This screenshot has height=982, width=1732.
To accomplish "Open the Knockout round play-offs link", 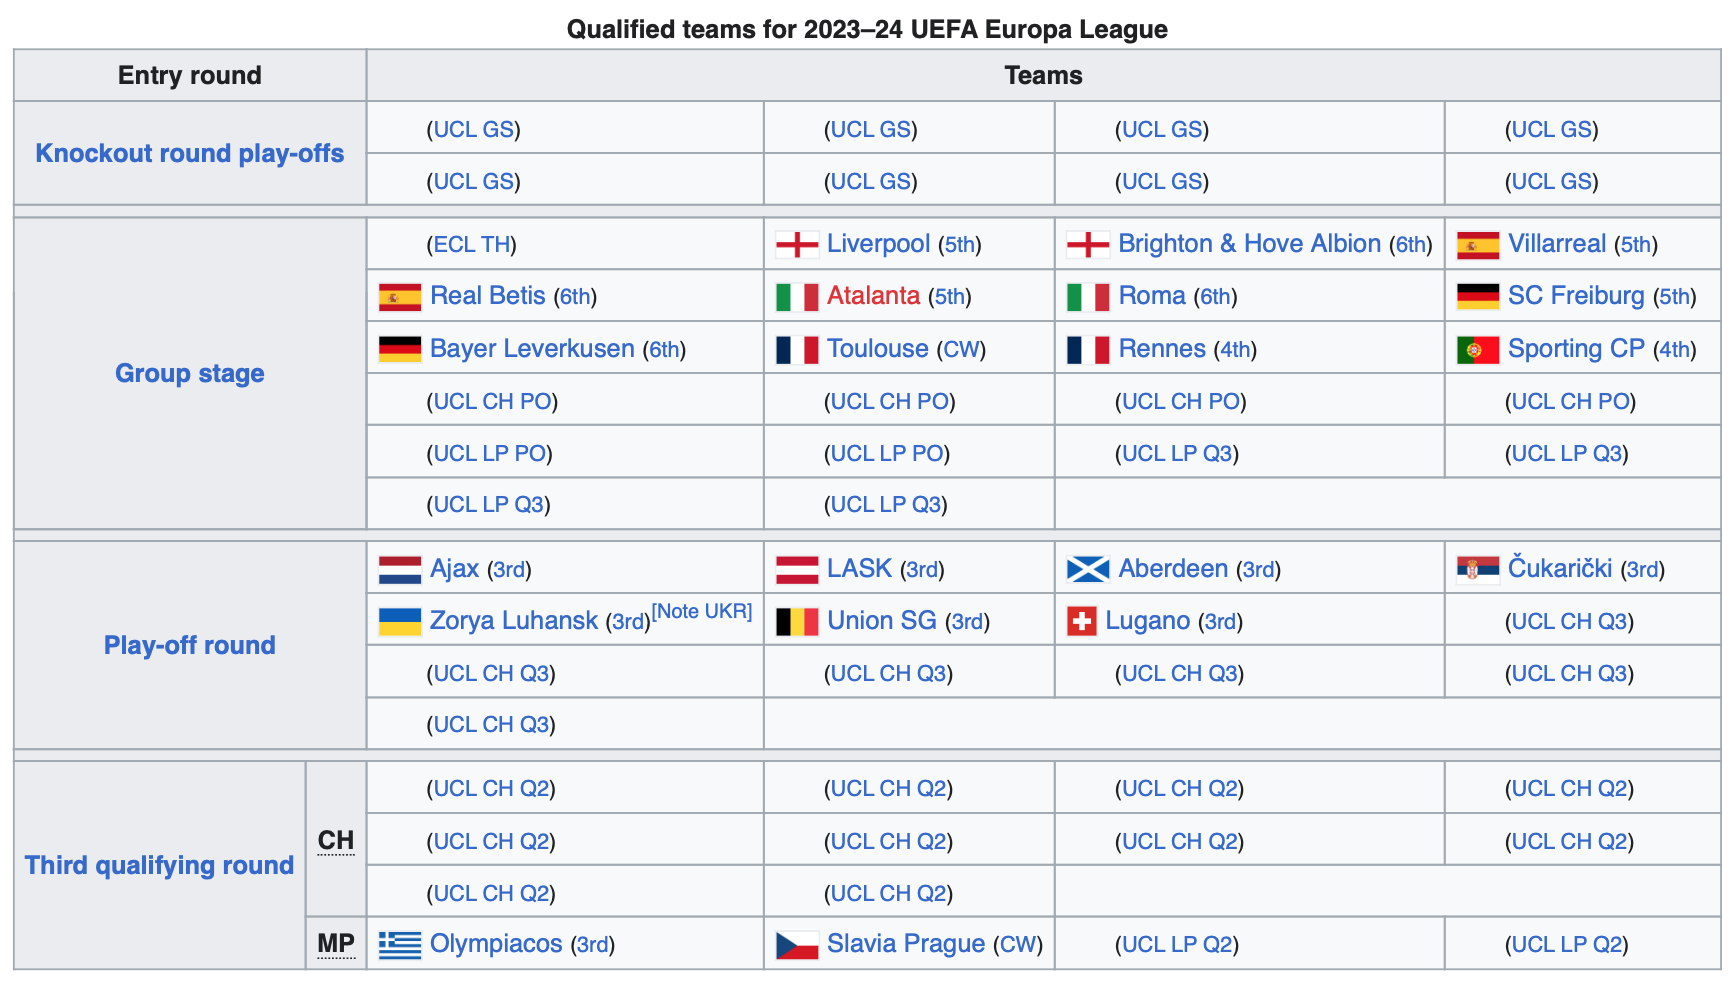I will pyautogui.click(x=190, y=153).
